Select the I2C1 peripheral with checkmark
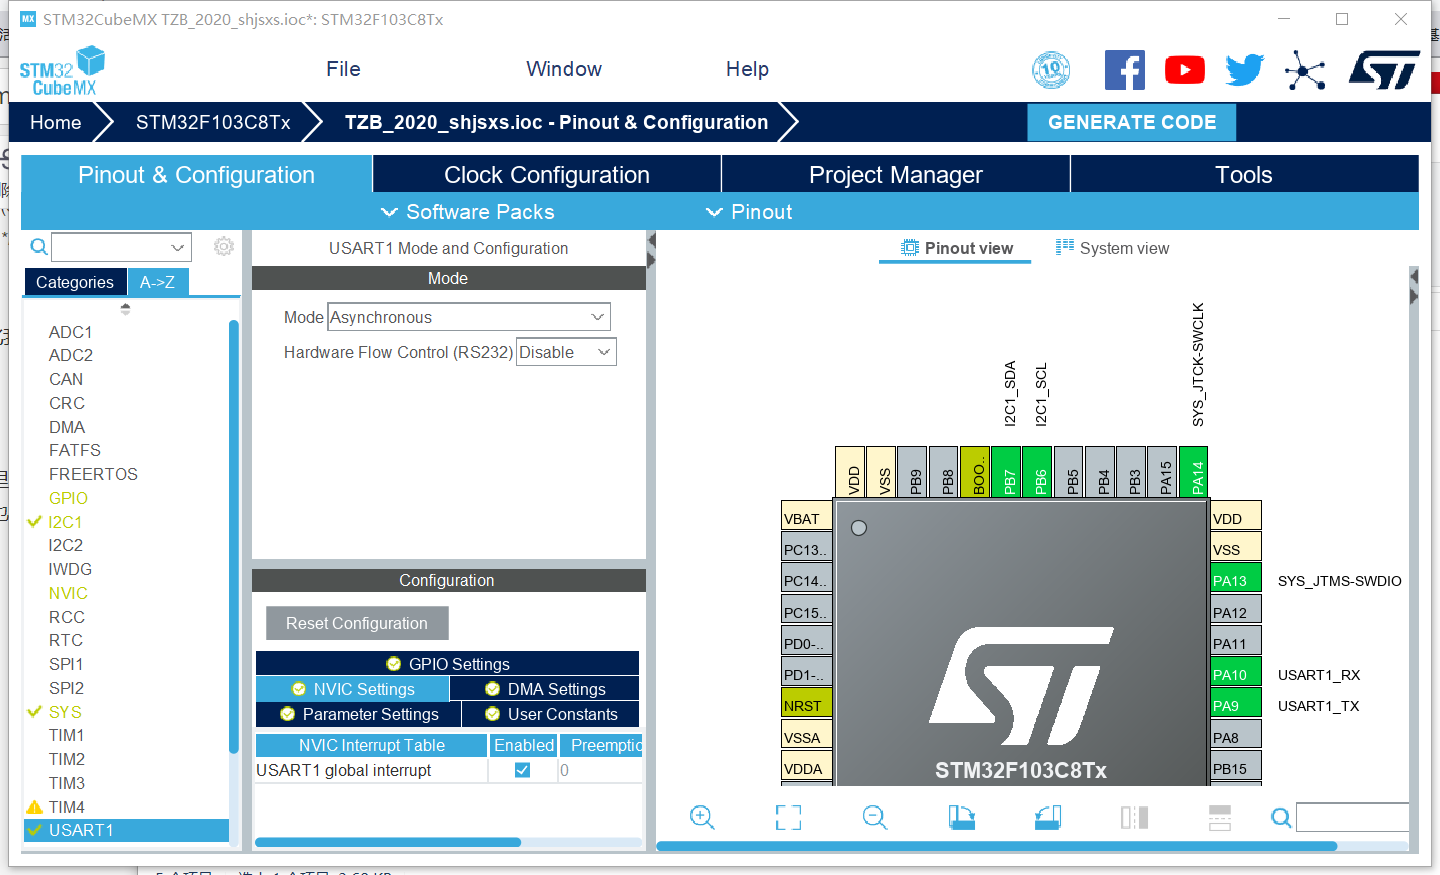This screenshot has width=1440, height=875. point(66,521)
